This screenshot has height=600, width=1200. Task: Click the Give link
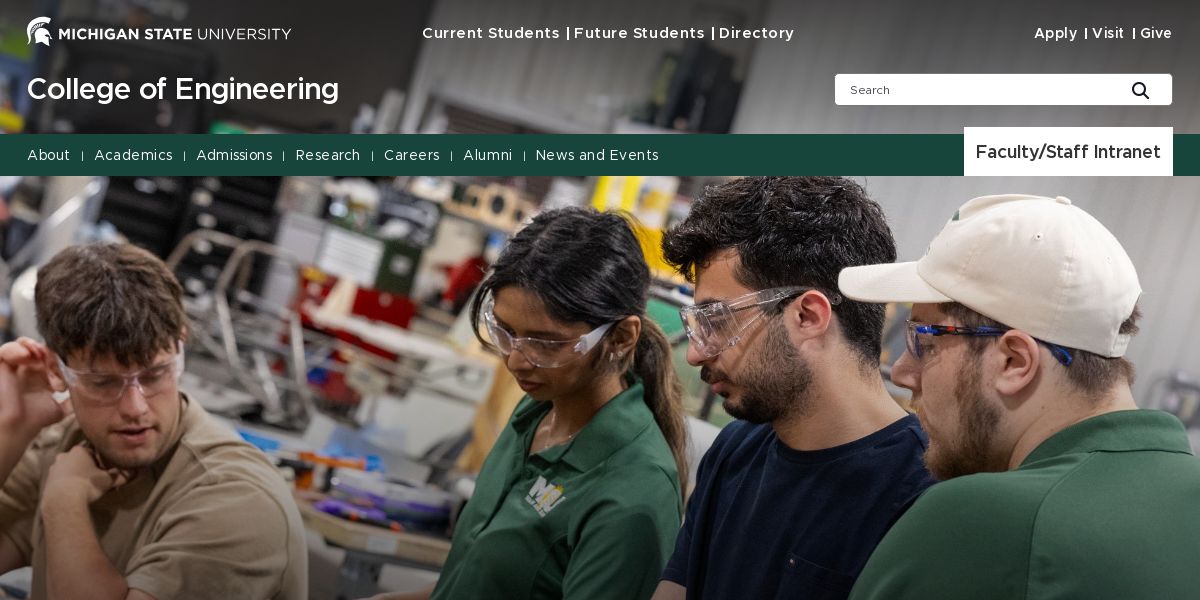tap(1156, 33)
